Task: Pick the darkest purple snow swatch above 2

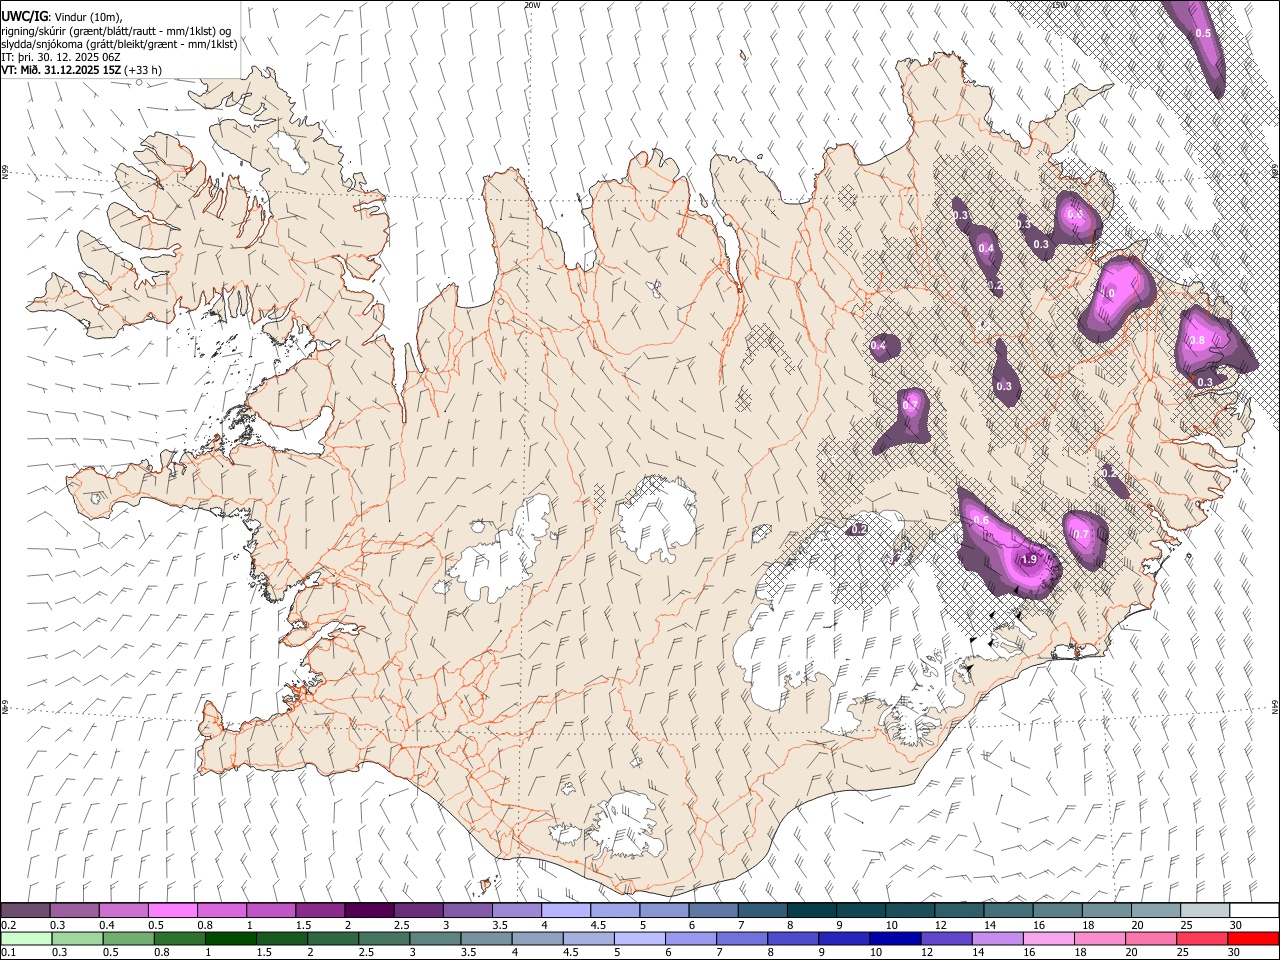Action: pos(368,911)
